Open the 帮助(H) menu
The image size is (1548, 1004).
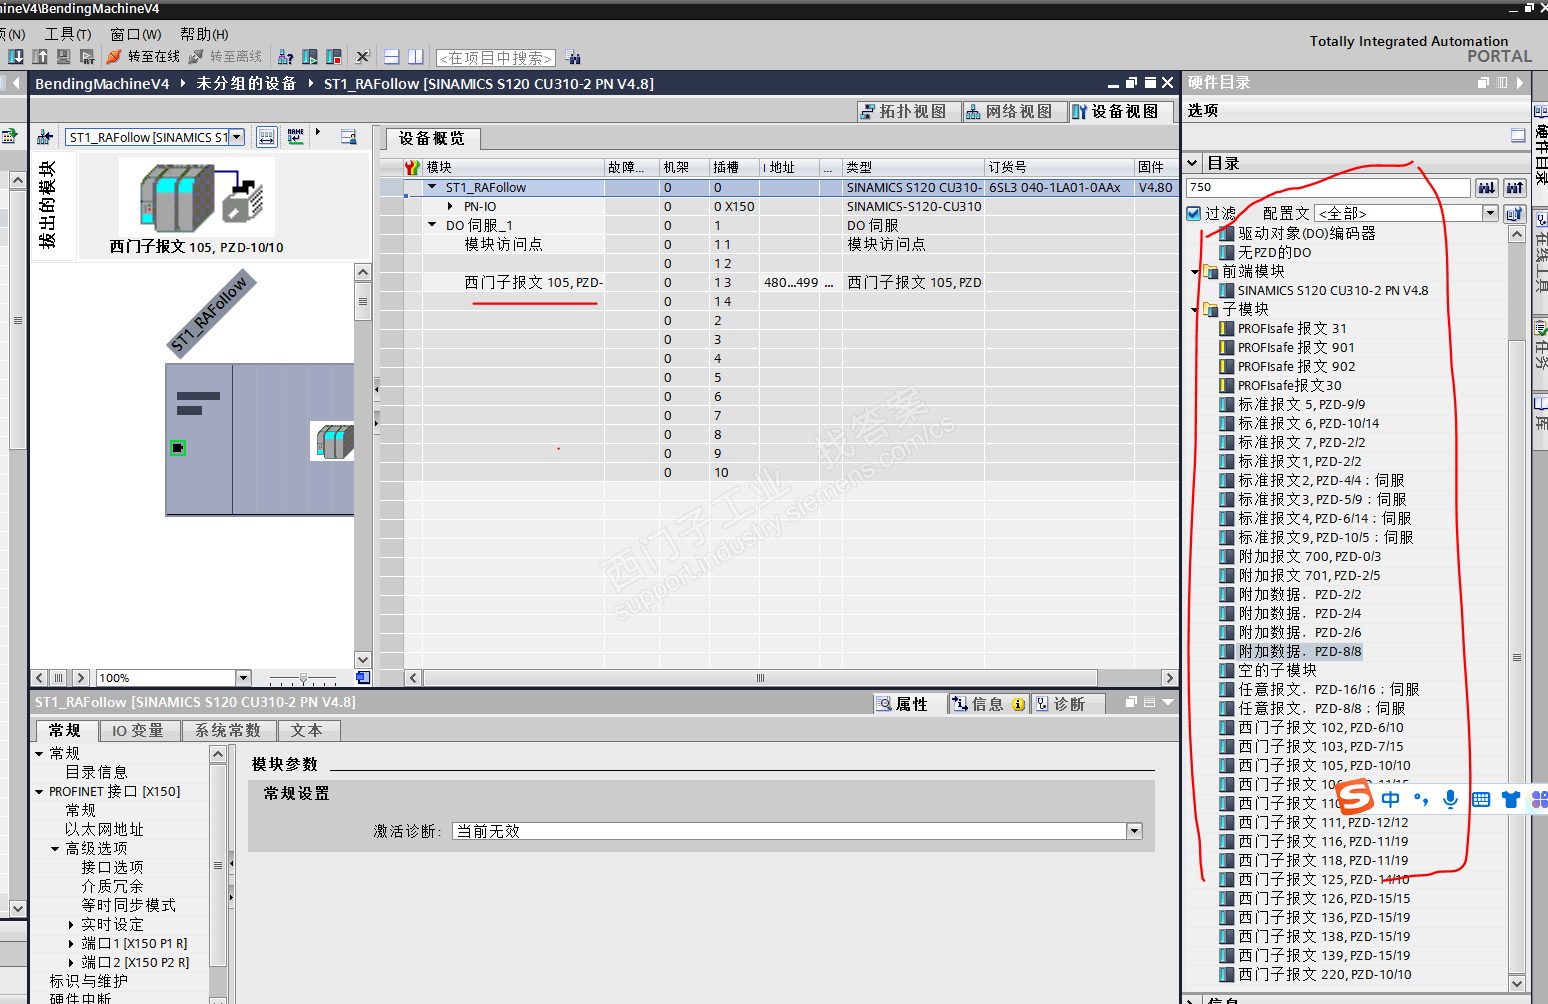pyautogui.click(x=204, y=34)
